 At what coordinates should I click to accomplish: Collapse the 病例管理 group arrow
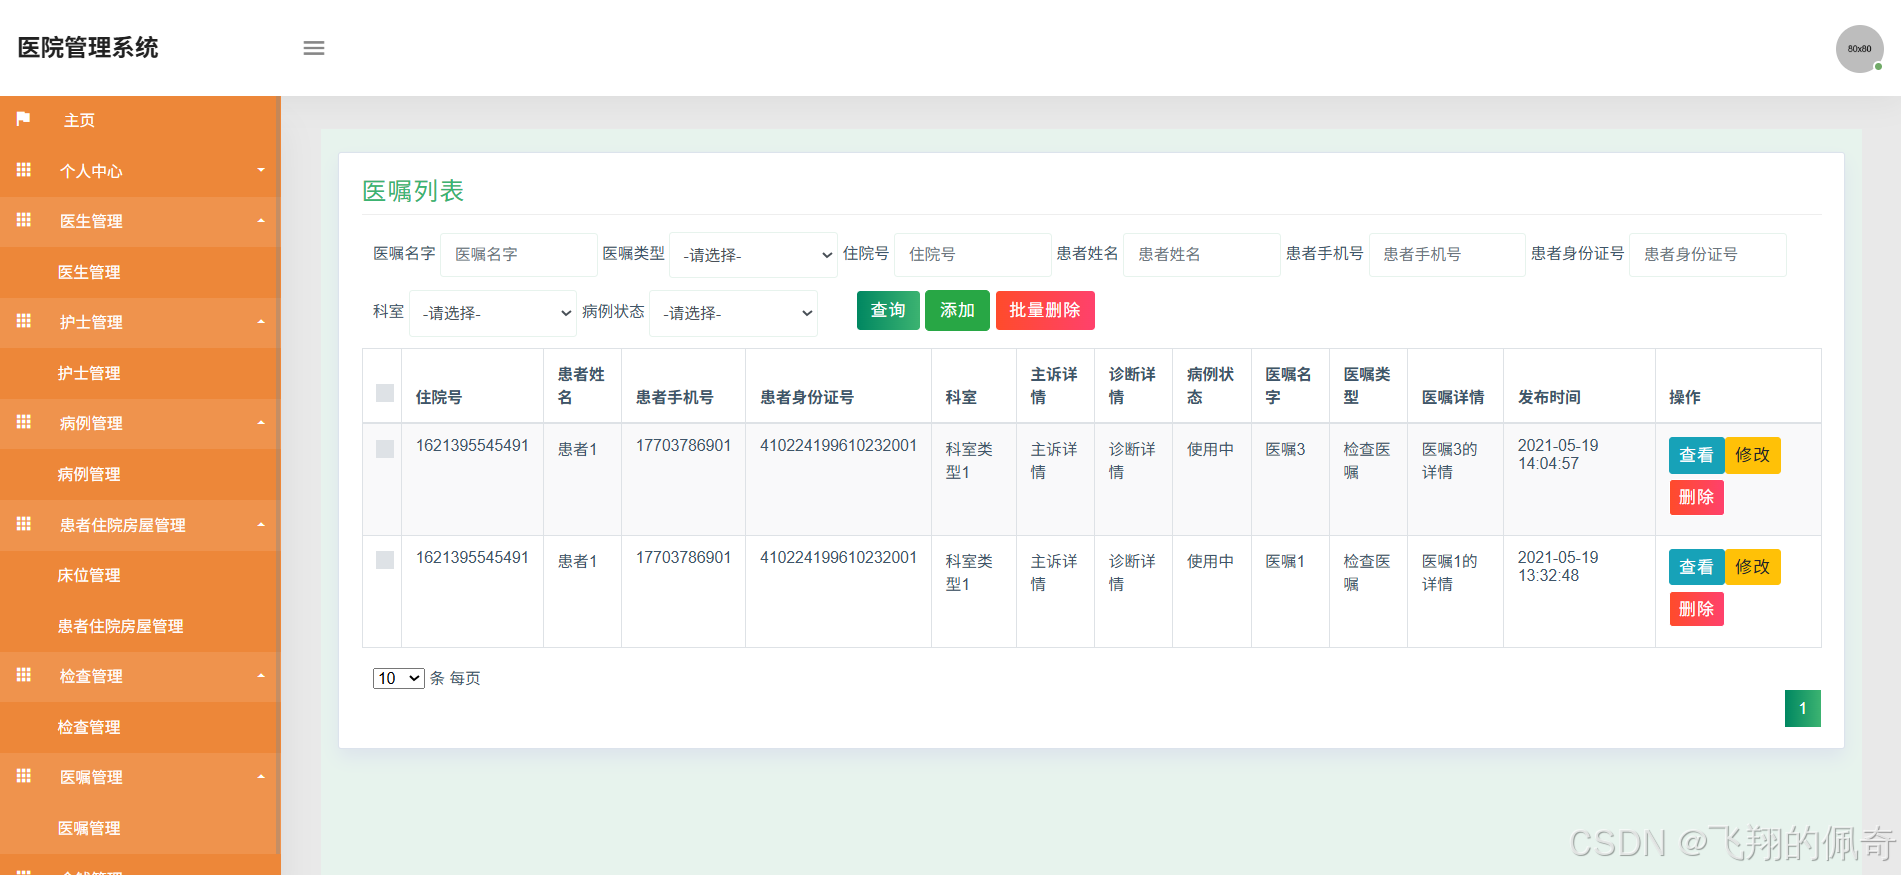261,423
